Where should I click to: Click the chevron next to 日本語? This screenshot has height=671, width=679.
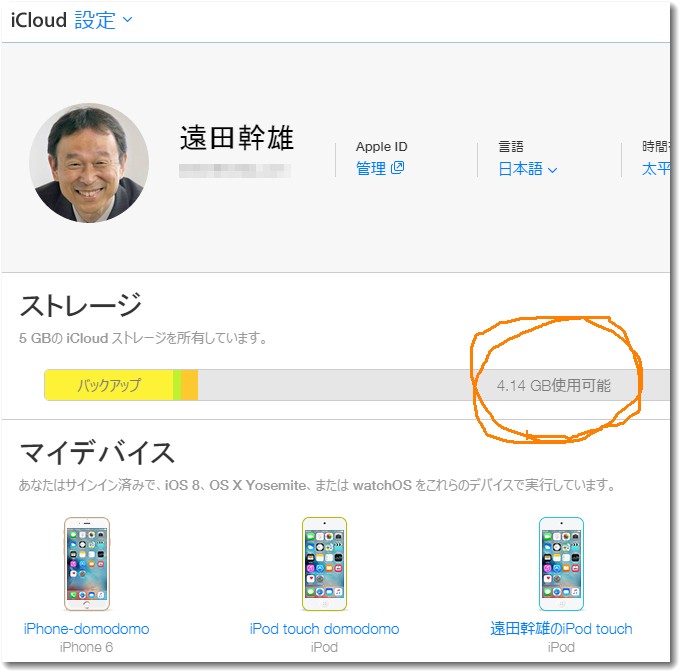552,170
